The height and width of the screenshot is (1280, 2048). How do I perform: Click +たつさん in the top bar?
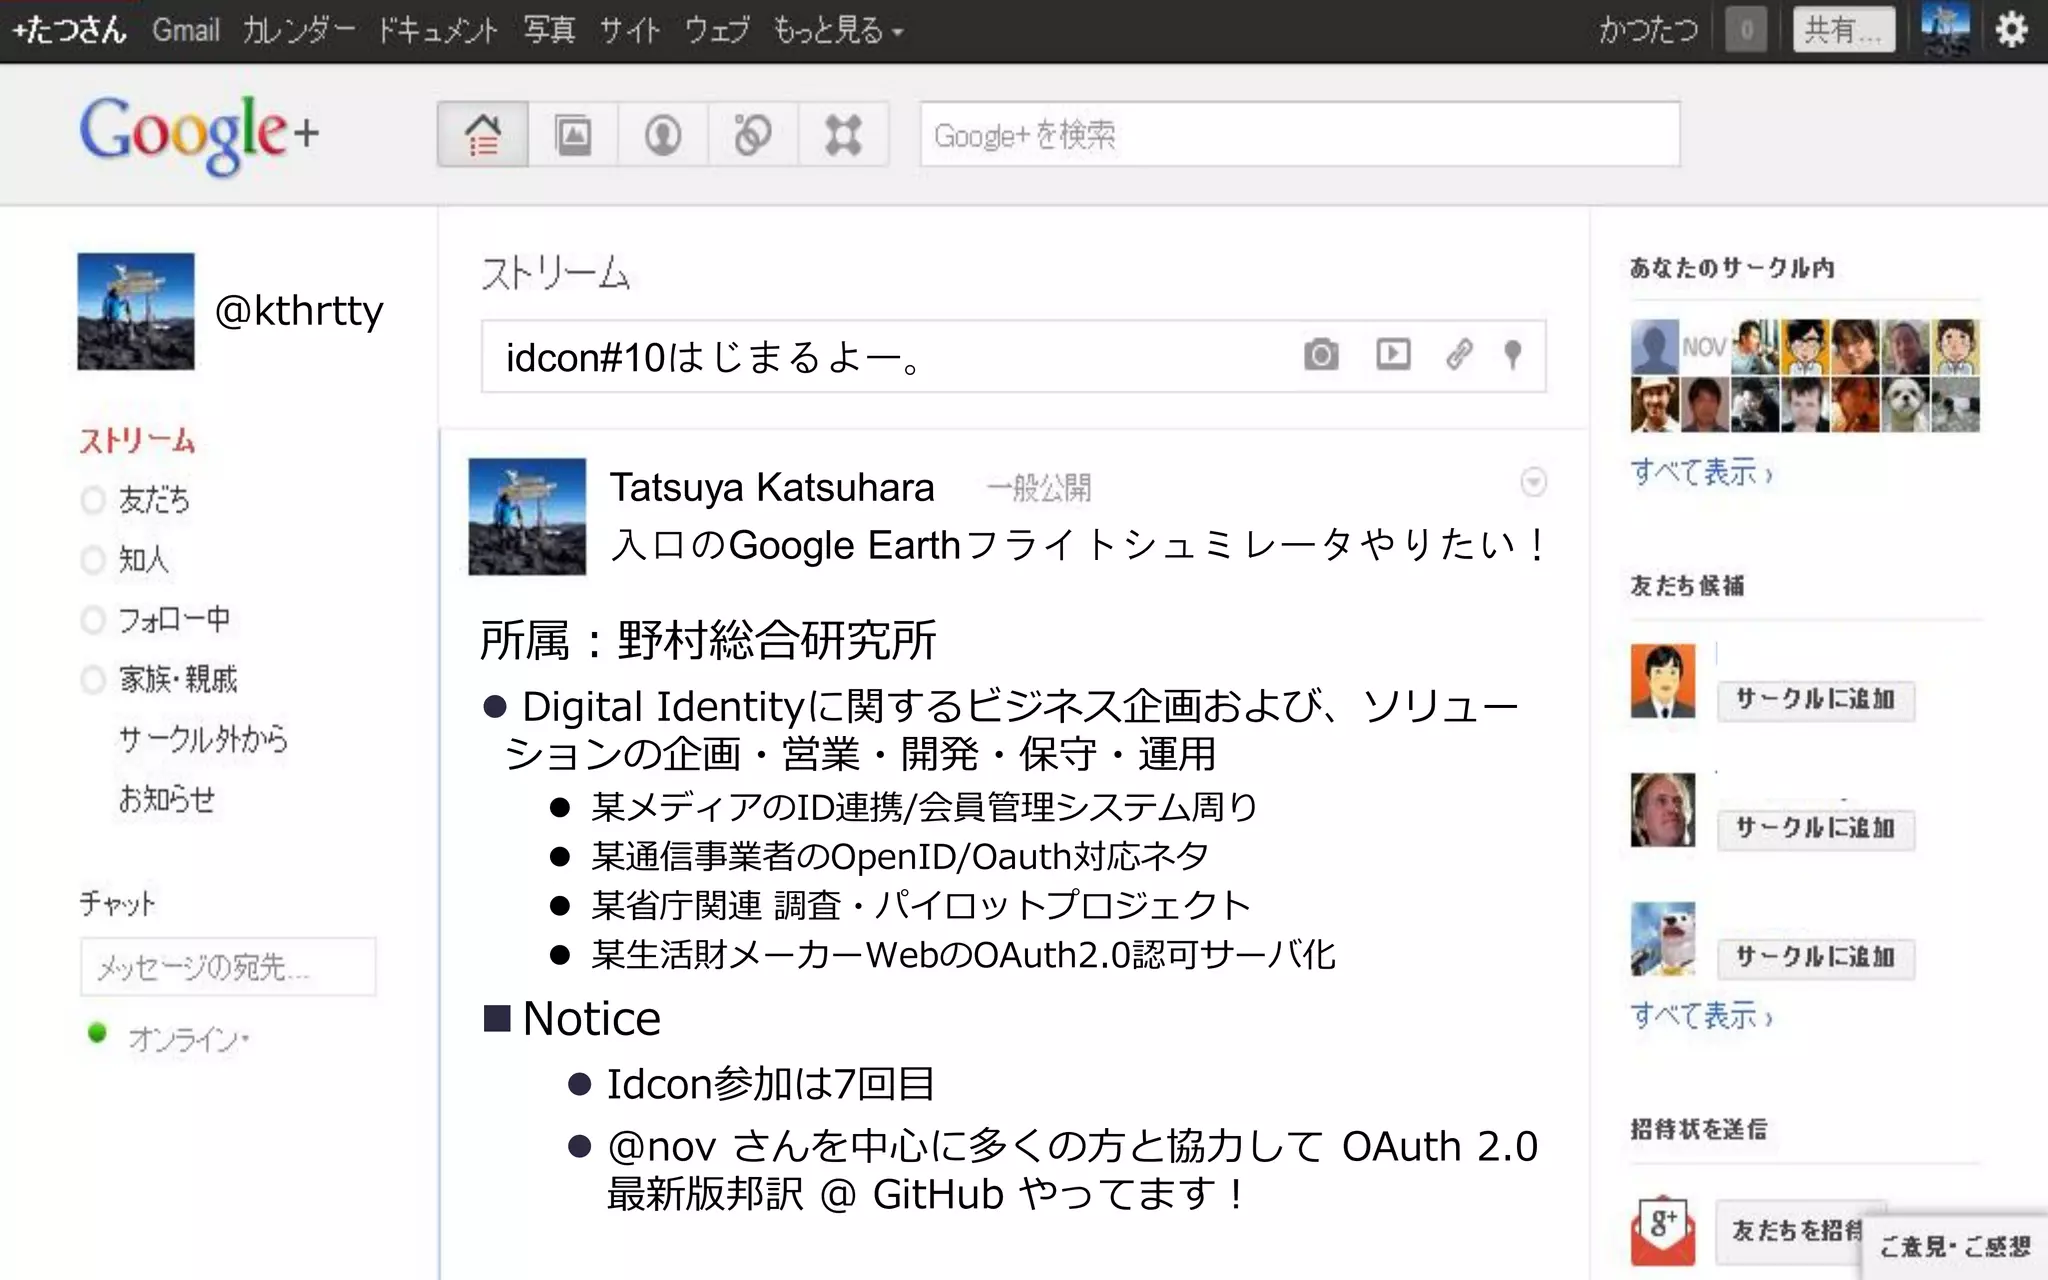pyautogui.click(x=69, y=30)
